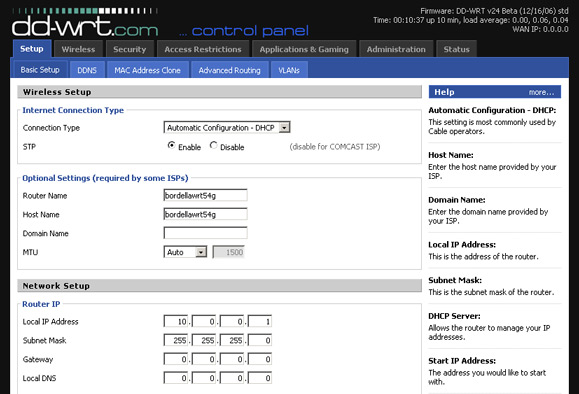Image resolution: width=579 pixels, height=394 pixels.
Task: Open the Status tab
Action: coord(456,49)
